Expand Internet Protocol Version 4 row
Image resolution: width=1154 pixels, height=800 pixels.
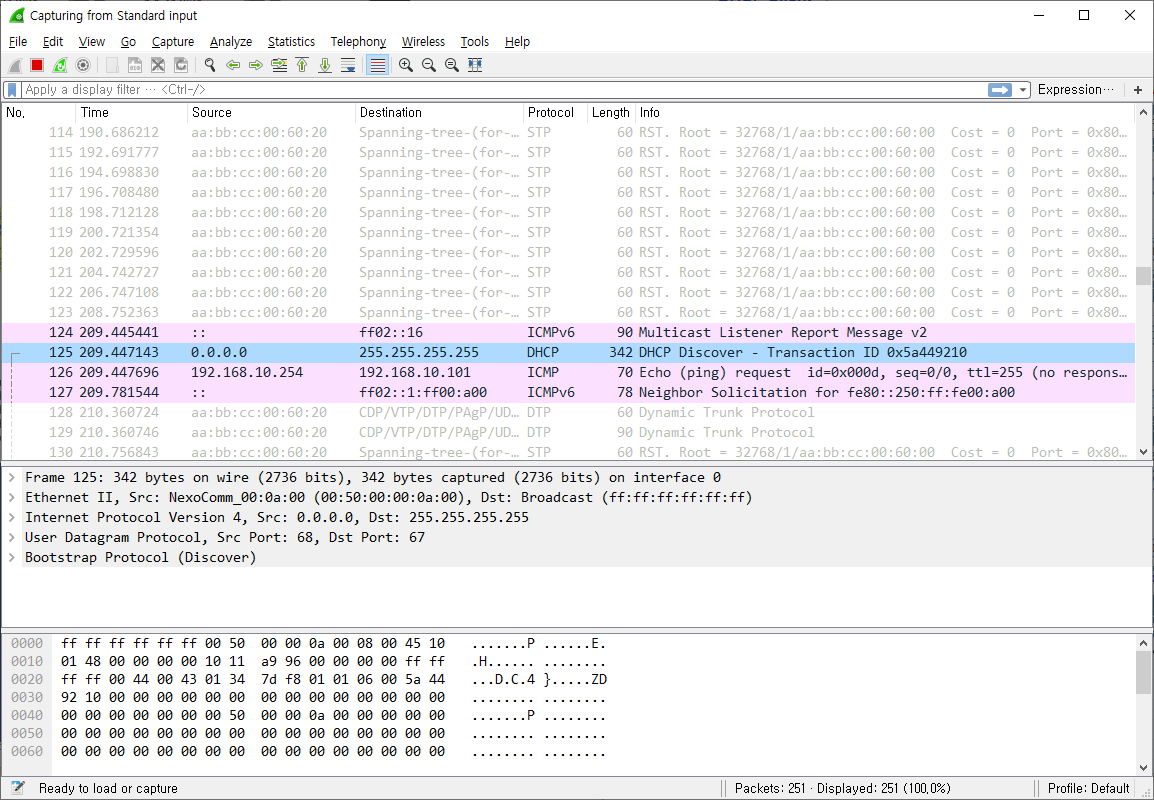click(x=12, y=517)
